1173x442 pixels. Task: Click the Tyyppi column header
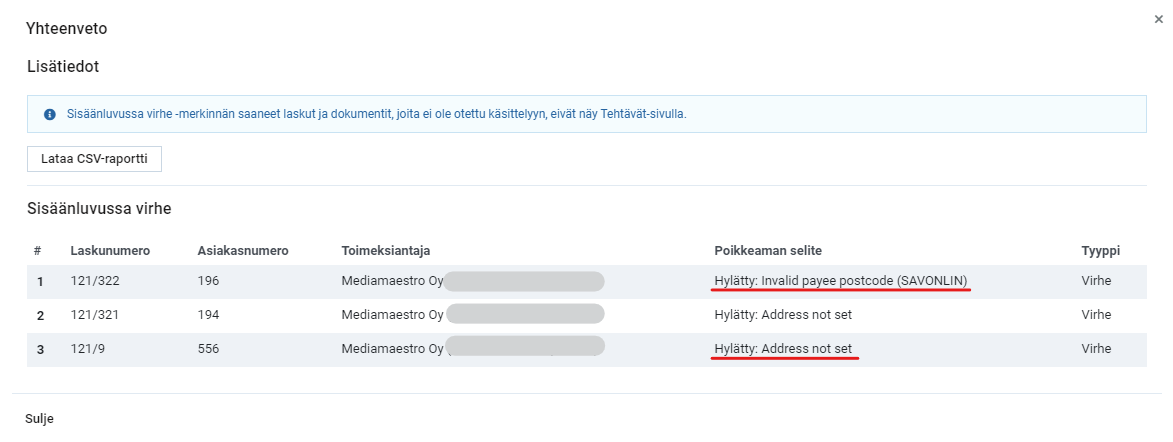pos(1101,249)
